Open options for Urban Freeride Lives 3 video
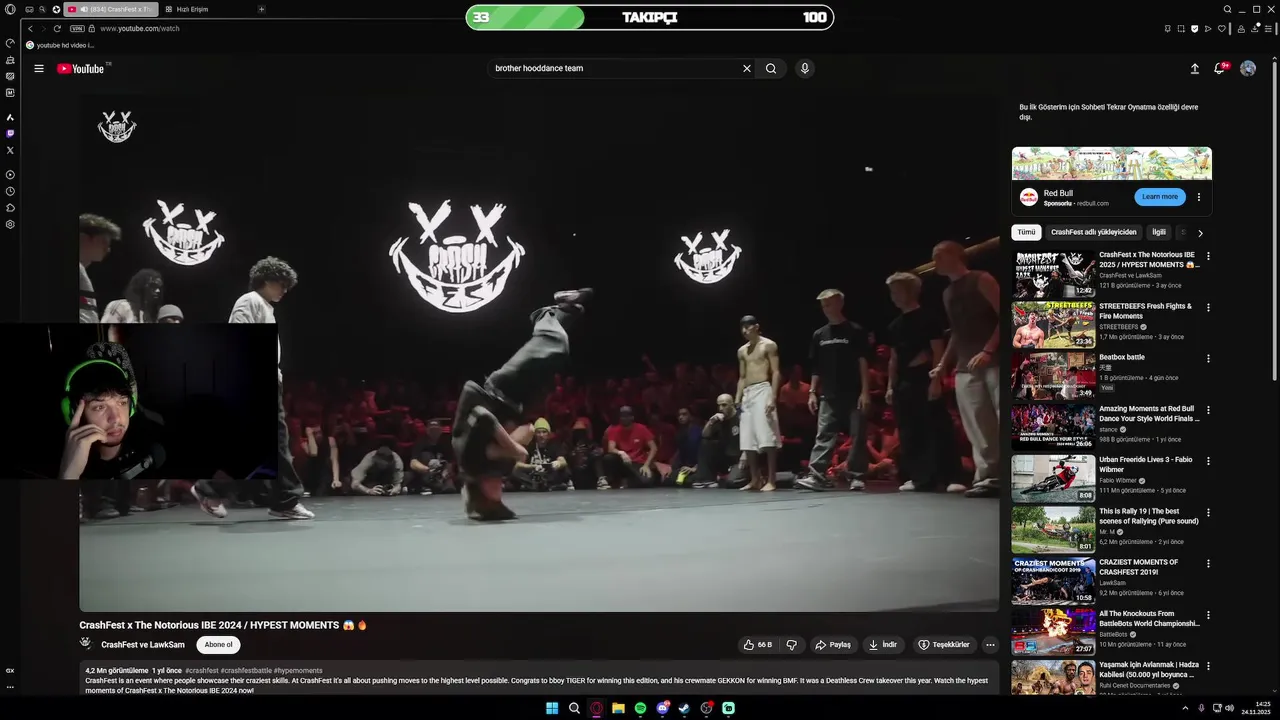The image size is (1280, 720). [x=1208, y=461]
